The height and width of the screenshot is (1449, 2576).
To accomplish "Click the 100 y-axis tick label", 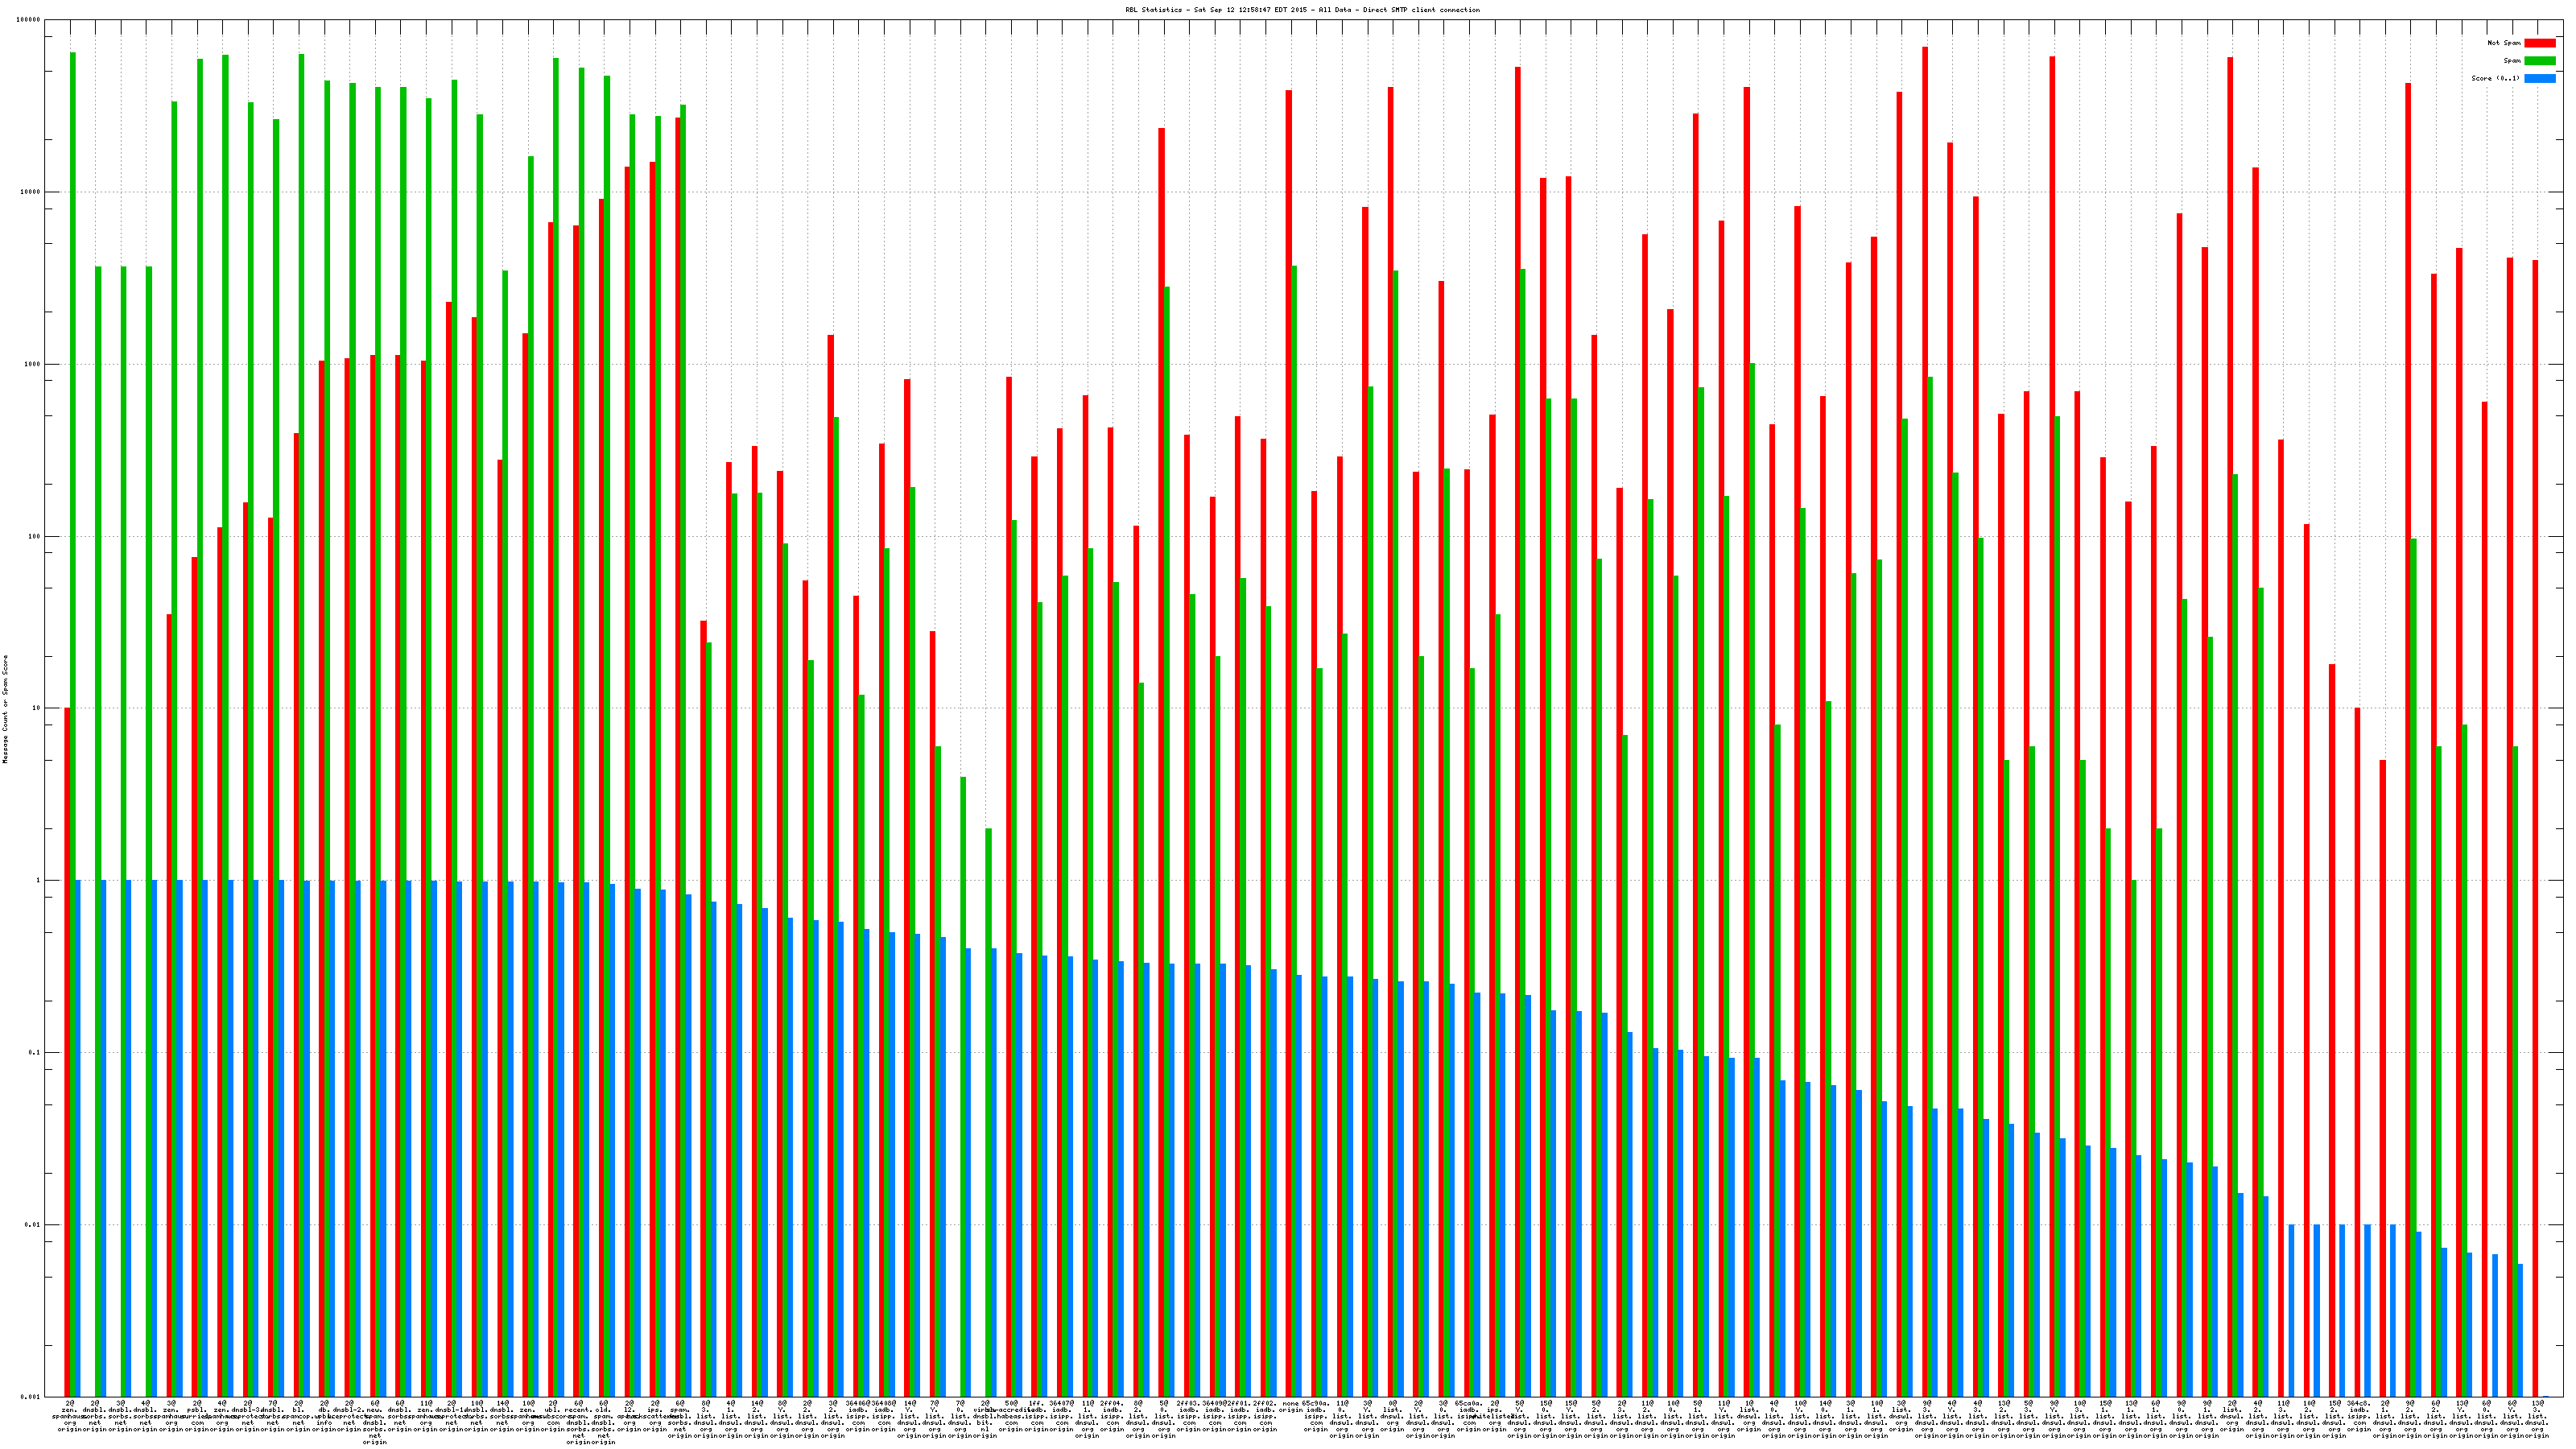I will tap(35, 536).
